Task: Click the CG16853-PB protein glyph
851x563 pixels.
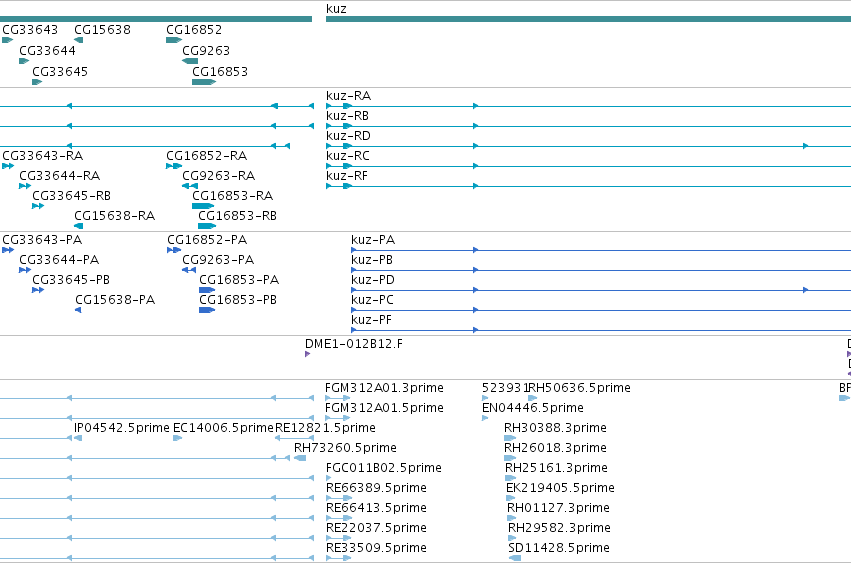Action: coord(207,310)
